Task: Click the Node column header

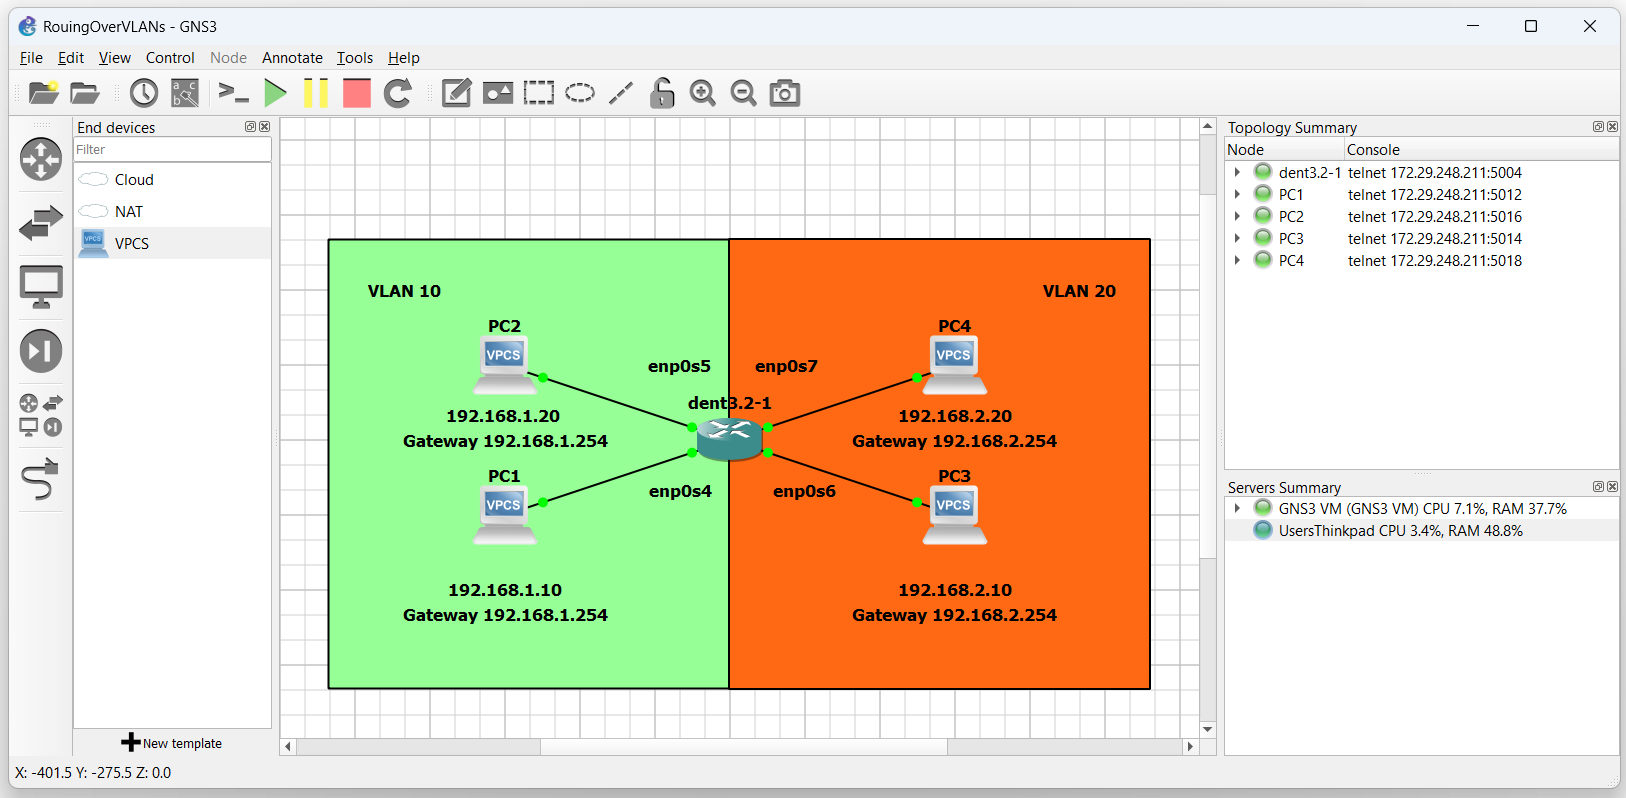Action: coord(1285,150)
